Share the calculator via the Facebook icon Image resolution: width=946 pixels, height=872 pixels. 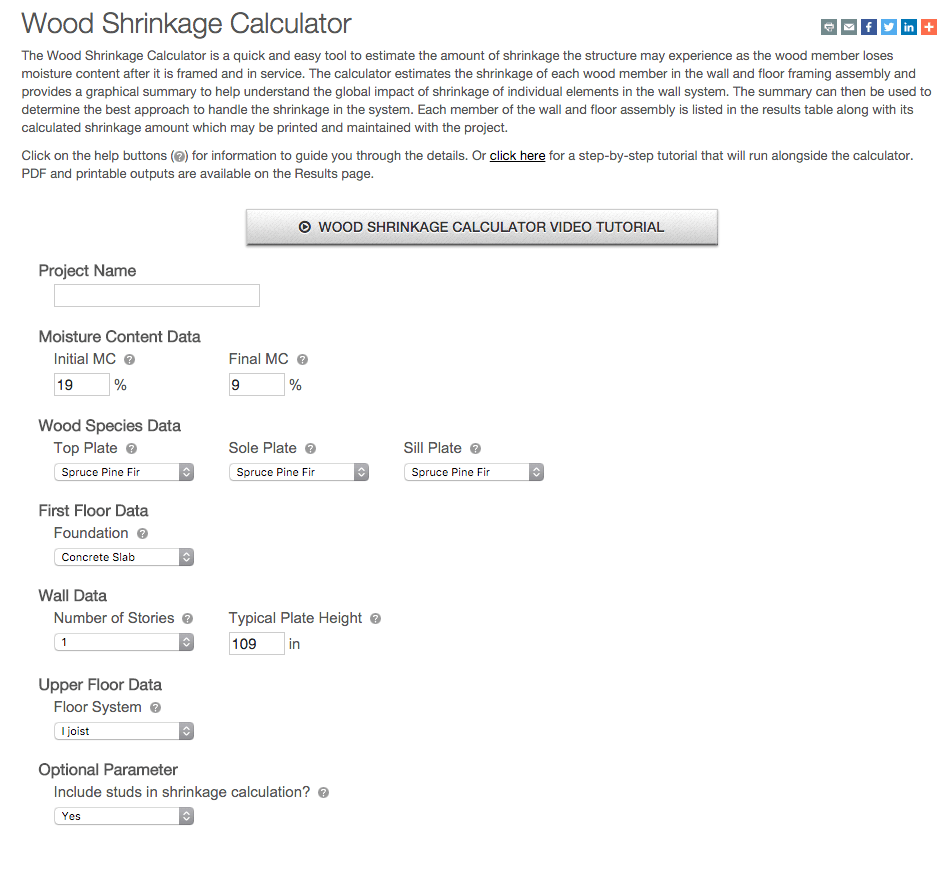pyautogui.click(x=869, y=27)
